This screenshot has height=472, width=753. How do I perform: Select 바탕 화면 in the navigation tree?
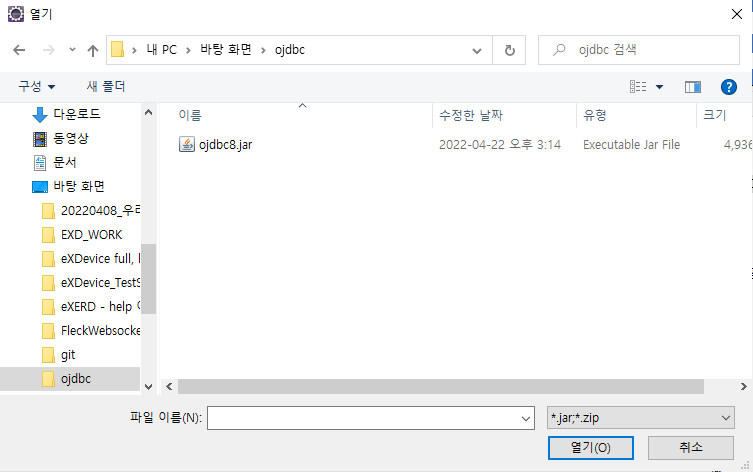coord(79,186)
